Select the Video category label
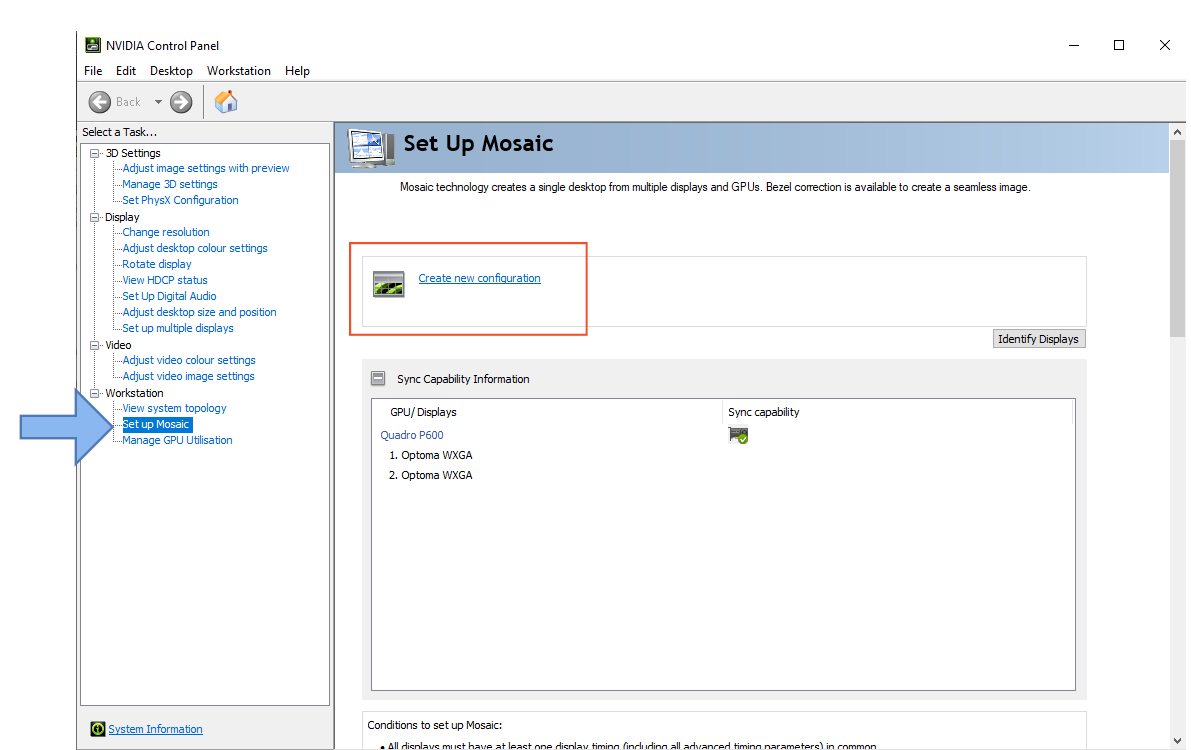 [118, 345]
